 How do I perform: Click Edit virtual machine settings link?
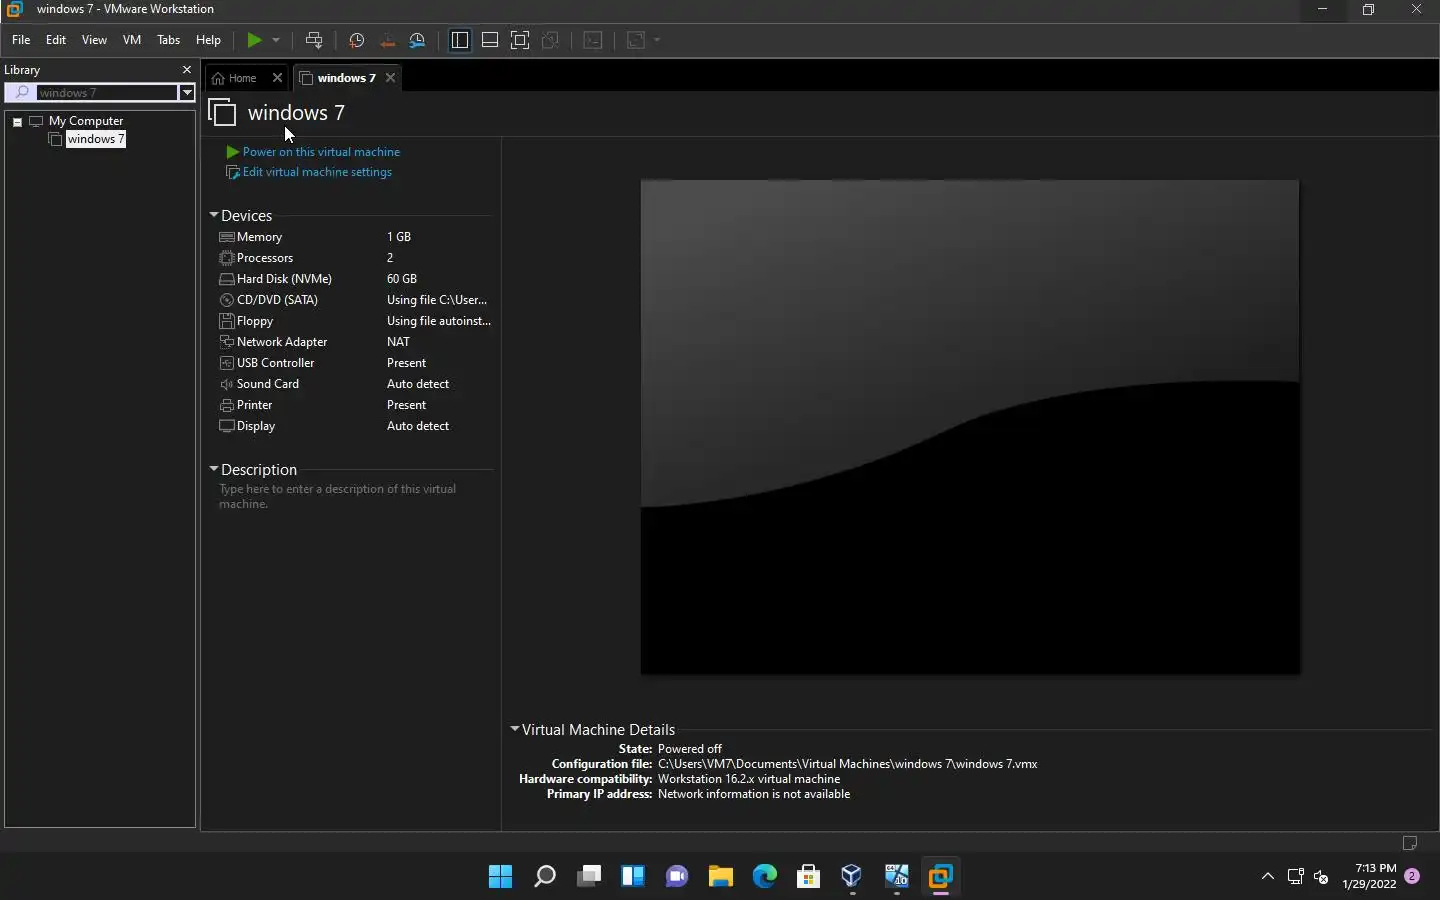[317, 172]
